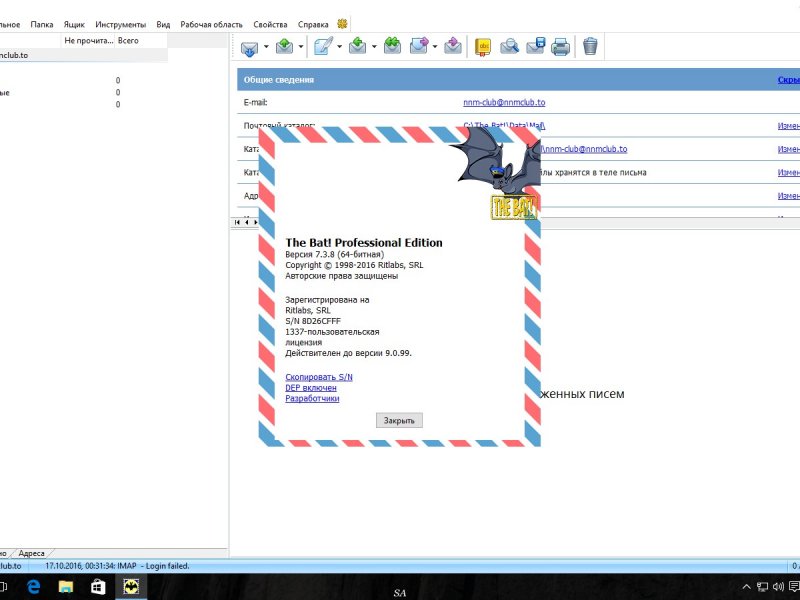The width and height of the screenshot is (800, 600).
Task: Click the Delete trash can icon
Action: pos(590,46)
